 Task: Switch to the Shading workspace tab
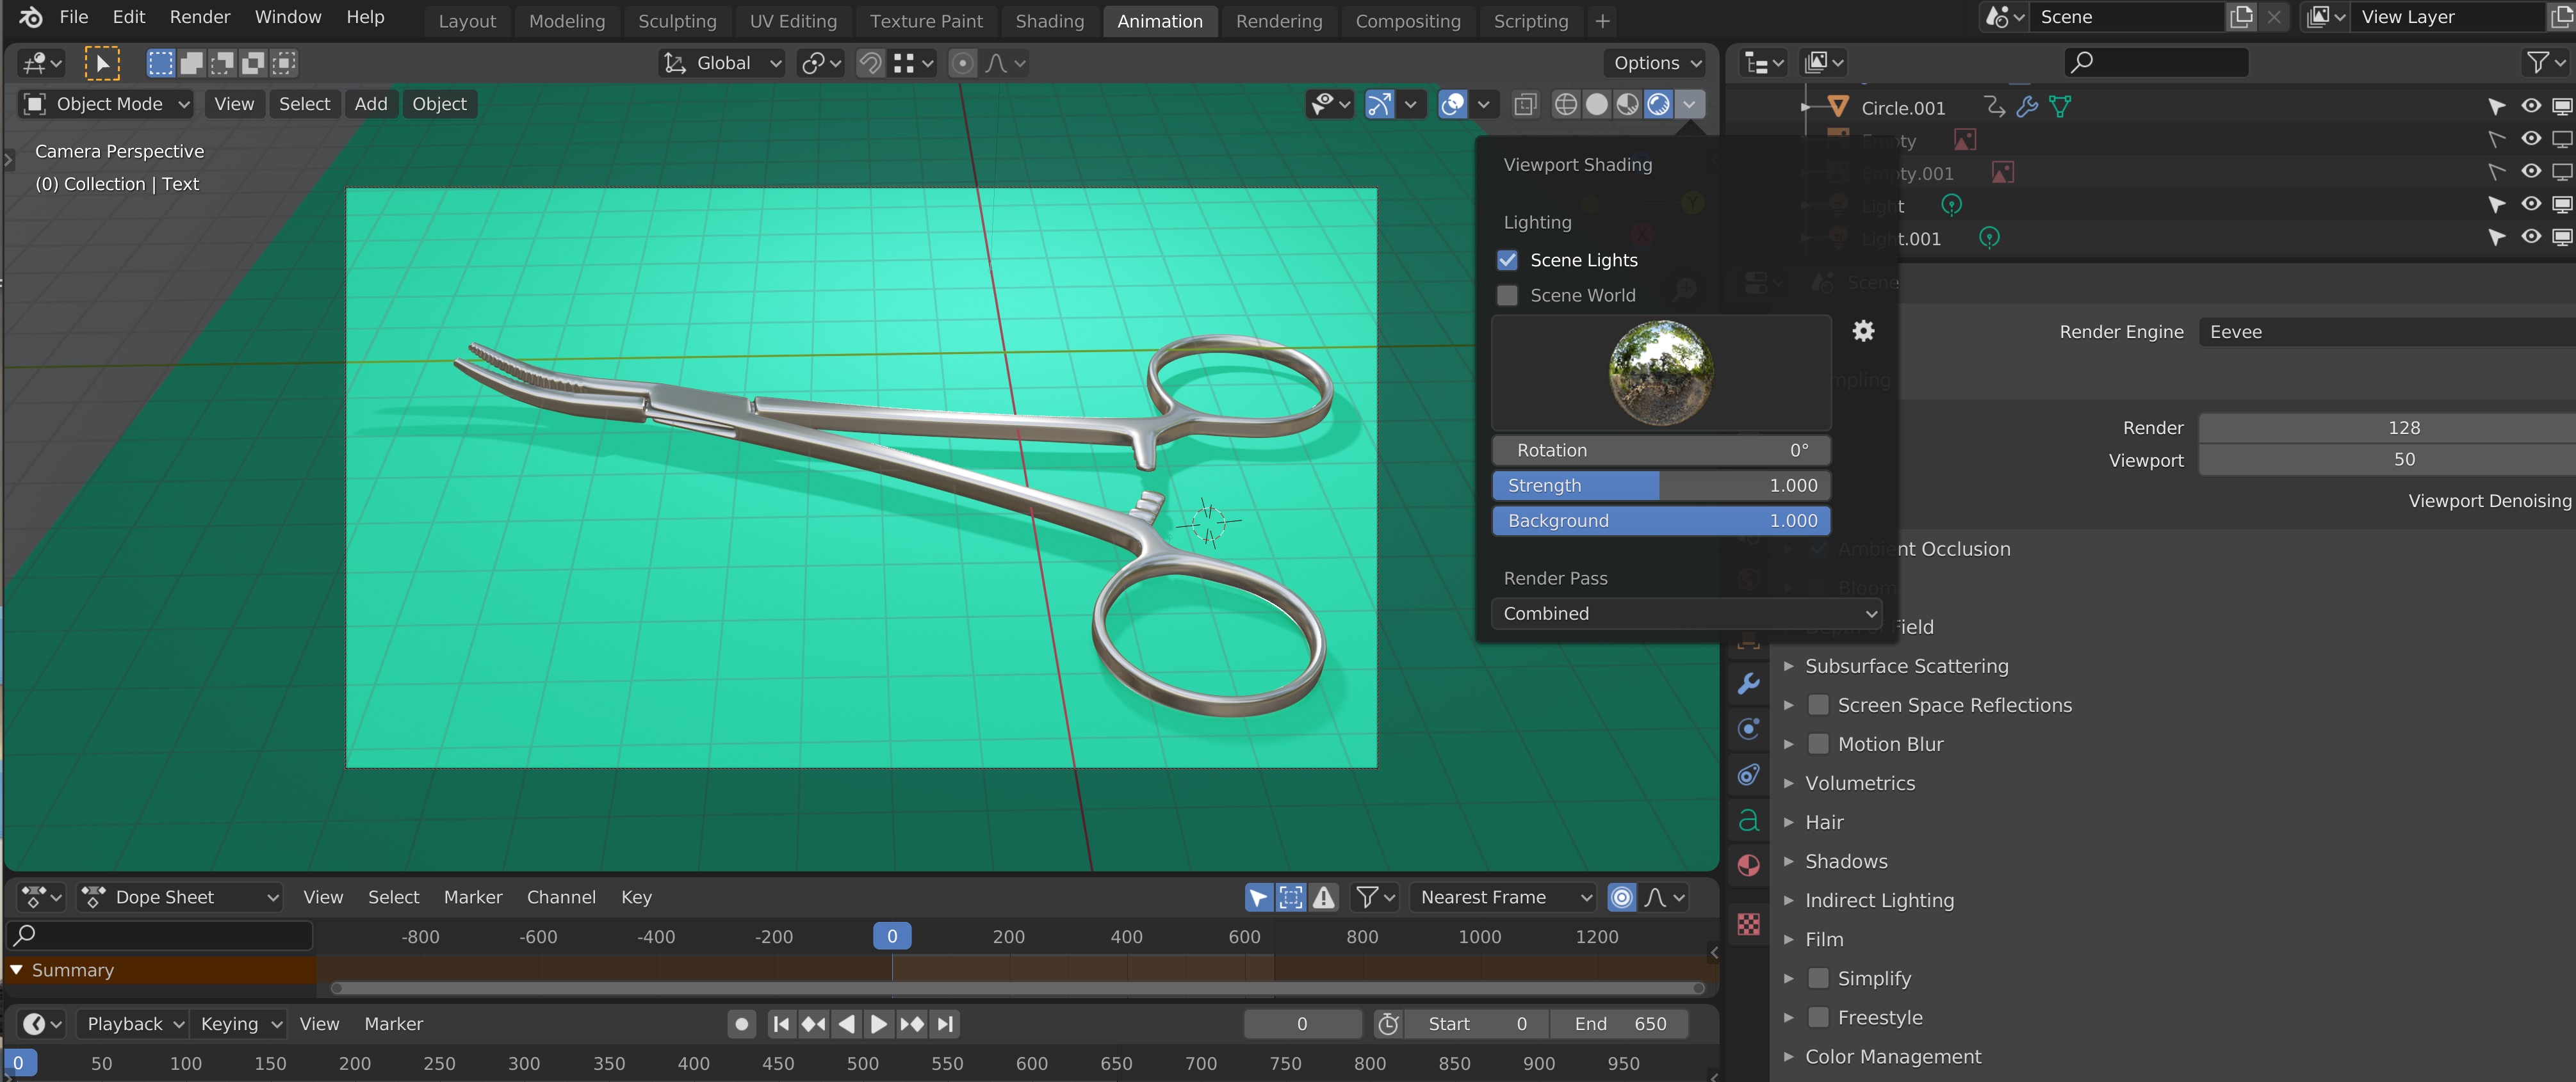1049,21
